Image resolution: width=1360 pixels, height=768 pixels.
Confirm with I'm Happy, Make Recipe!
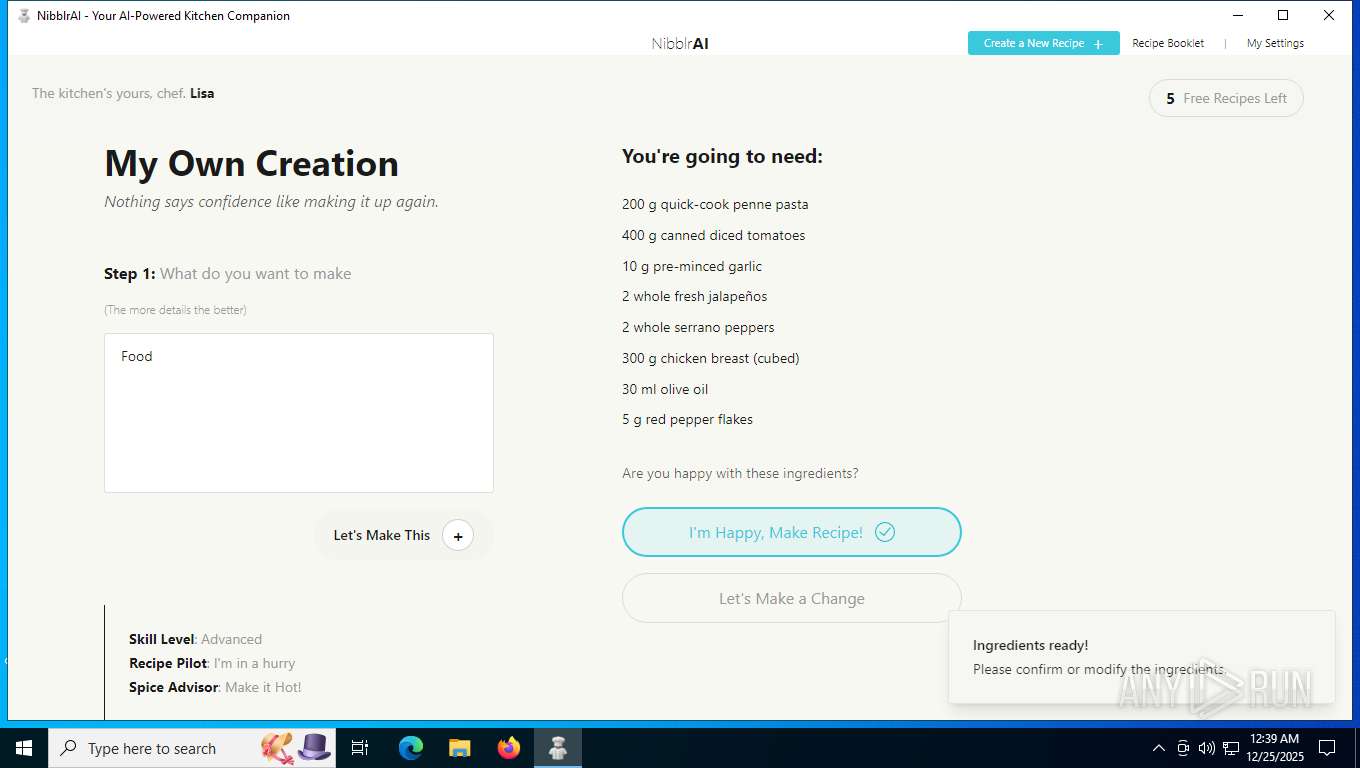791,532
